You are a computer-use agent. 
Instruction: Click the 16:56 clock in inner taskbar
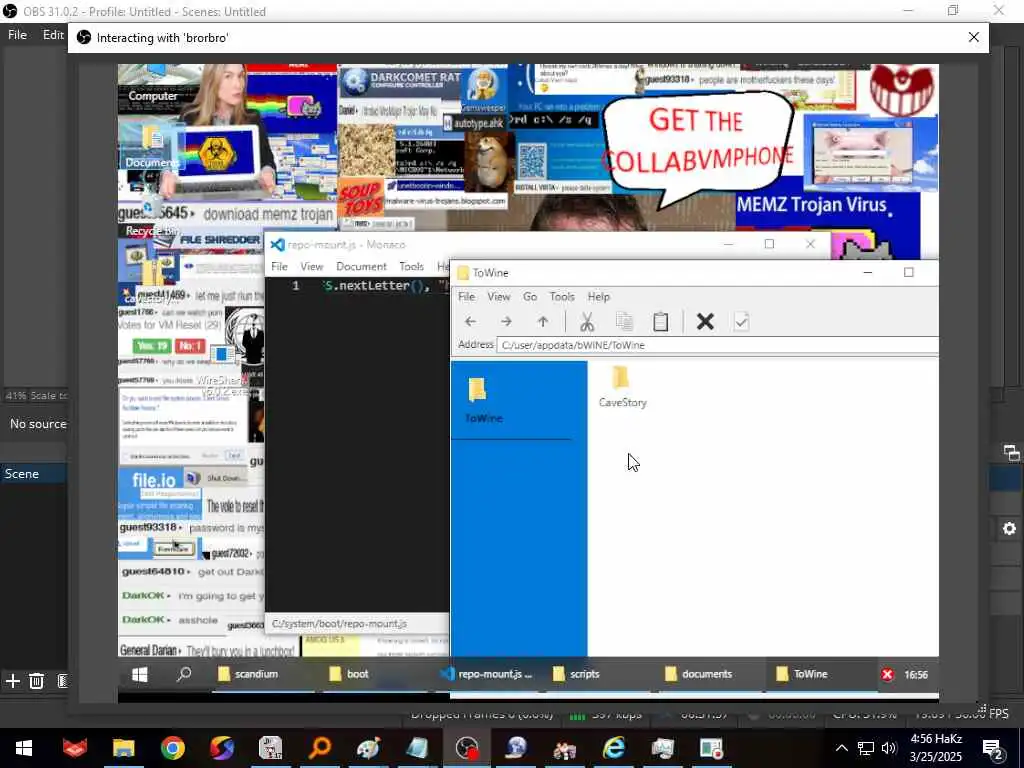[x=916, y=675]
